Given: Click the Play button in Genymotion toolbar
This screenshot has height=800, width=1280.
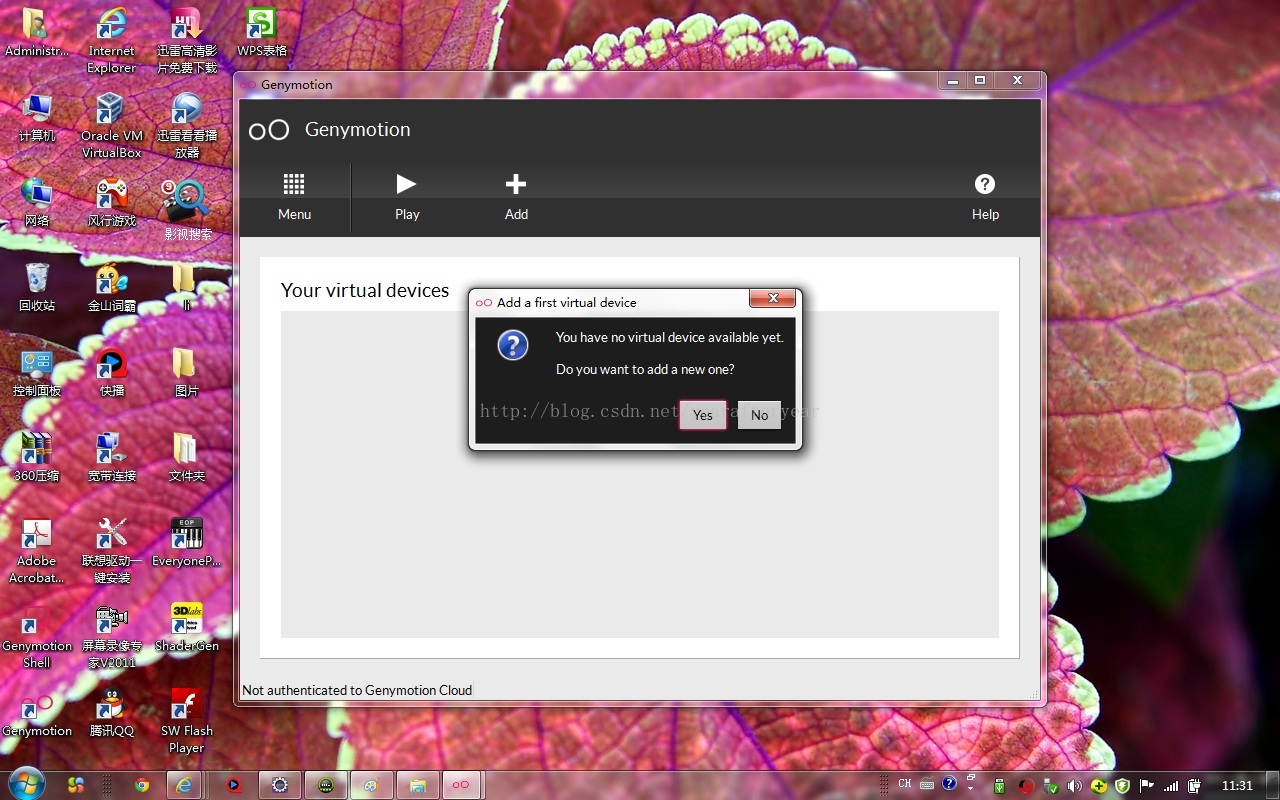Looking at the screenshot, I should pos(407,197).
